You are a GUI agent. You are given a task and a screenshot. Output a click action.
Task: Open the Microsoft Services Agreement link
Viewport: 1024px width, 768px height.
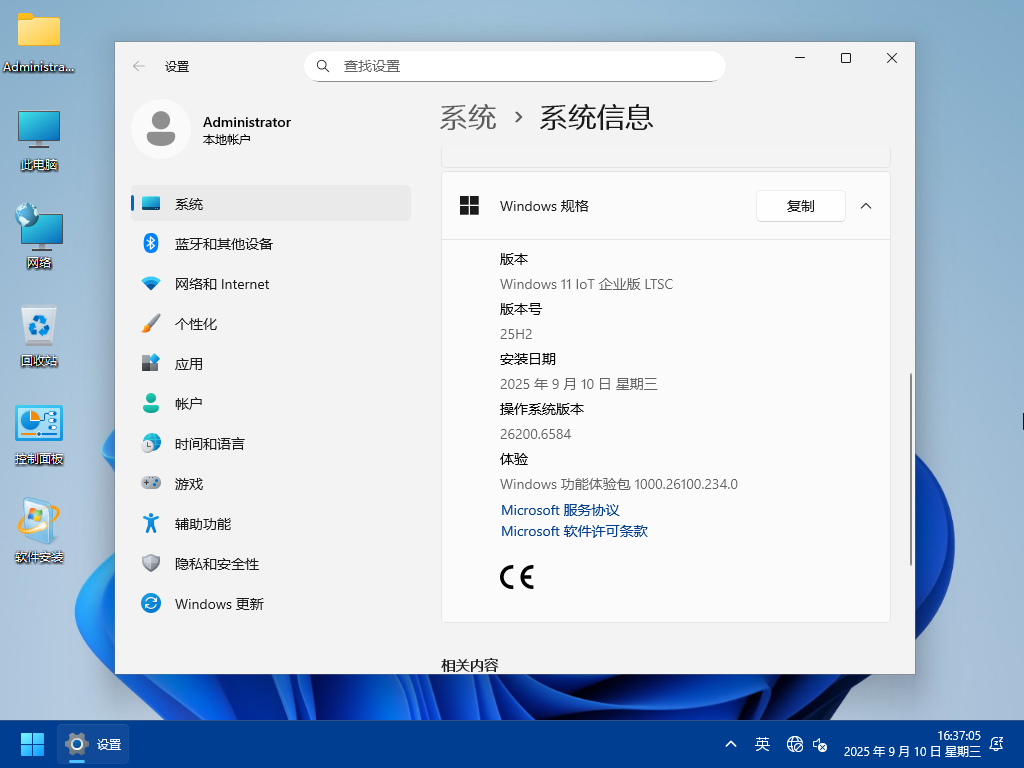coord(560,510)
